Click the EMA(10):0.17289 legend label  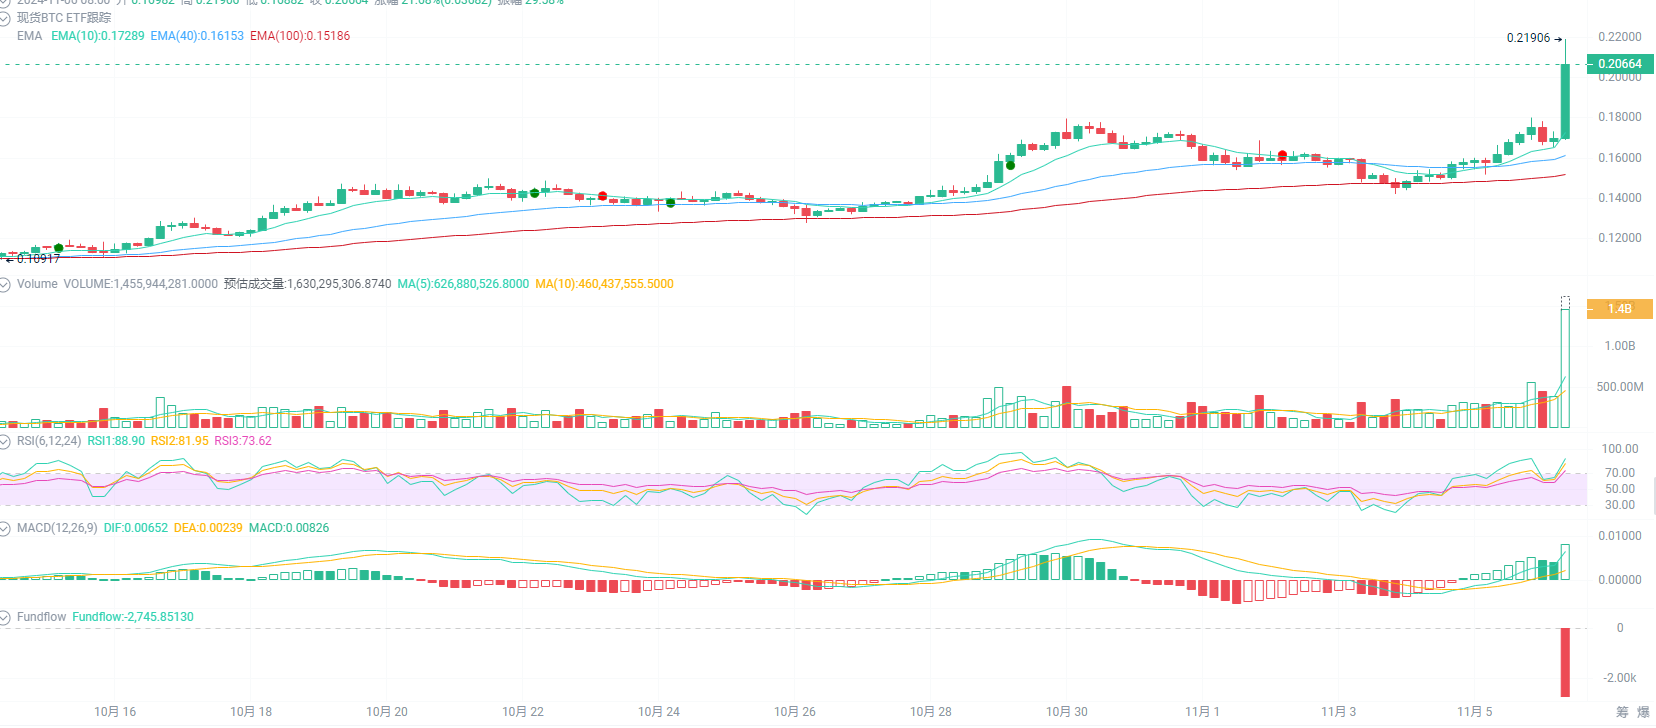98,36
